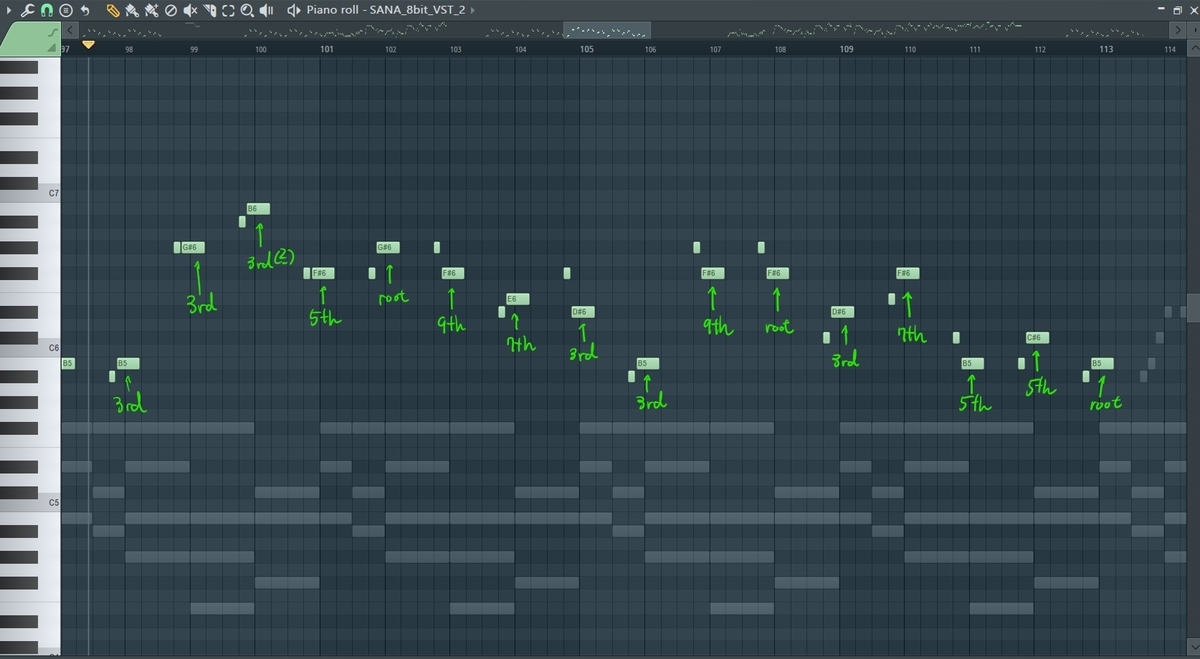The image size is (1200, 659).
Task: Select the B5 note near bar 106
Action: point(648,363)
